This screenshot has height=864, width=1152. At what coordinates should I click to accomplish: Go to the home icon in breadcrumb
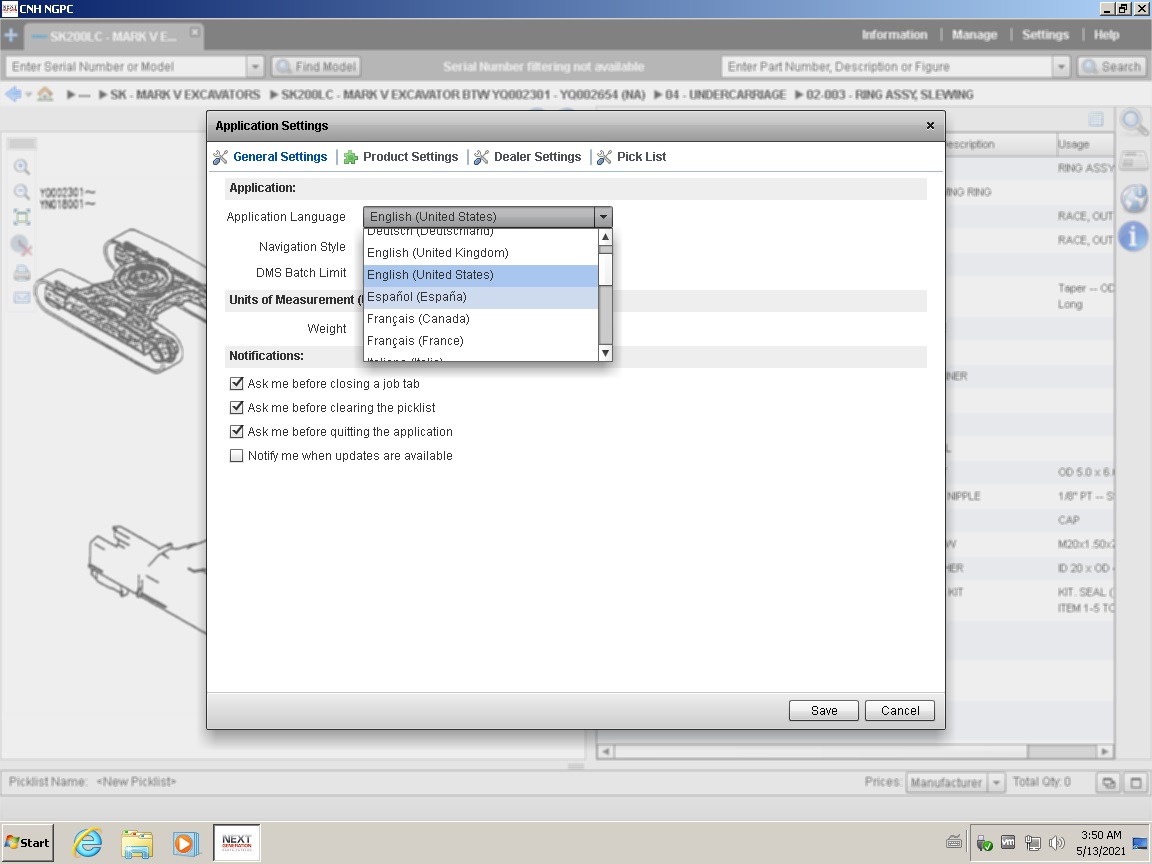[x=46, y=94]
